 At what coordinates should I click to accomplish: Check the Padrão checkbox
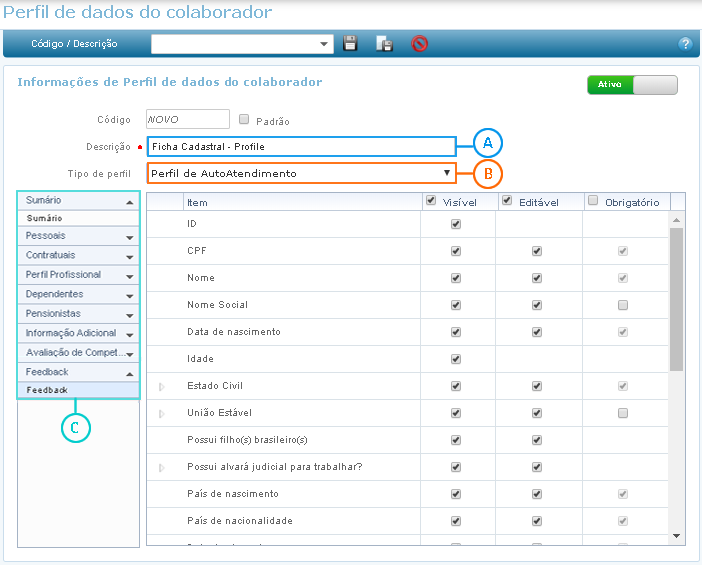pyautogui.click(x=244, y=119)
